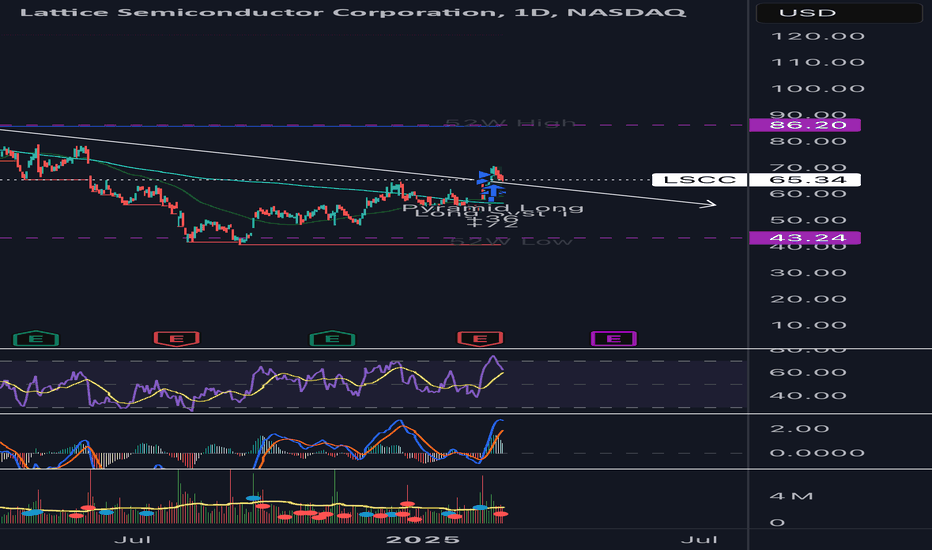Select the Pyramid Long trade label
The height and width of the screenshot is (550, 932).
[493, 208]
